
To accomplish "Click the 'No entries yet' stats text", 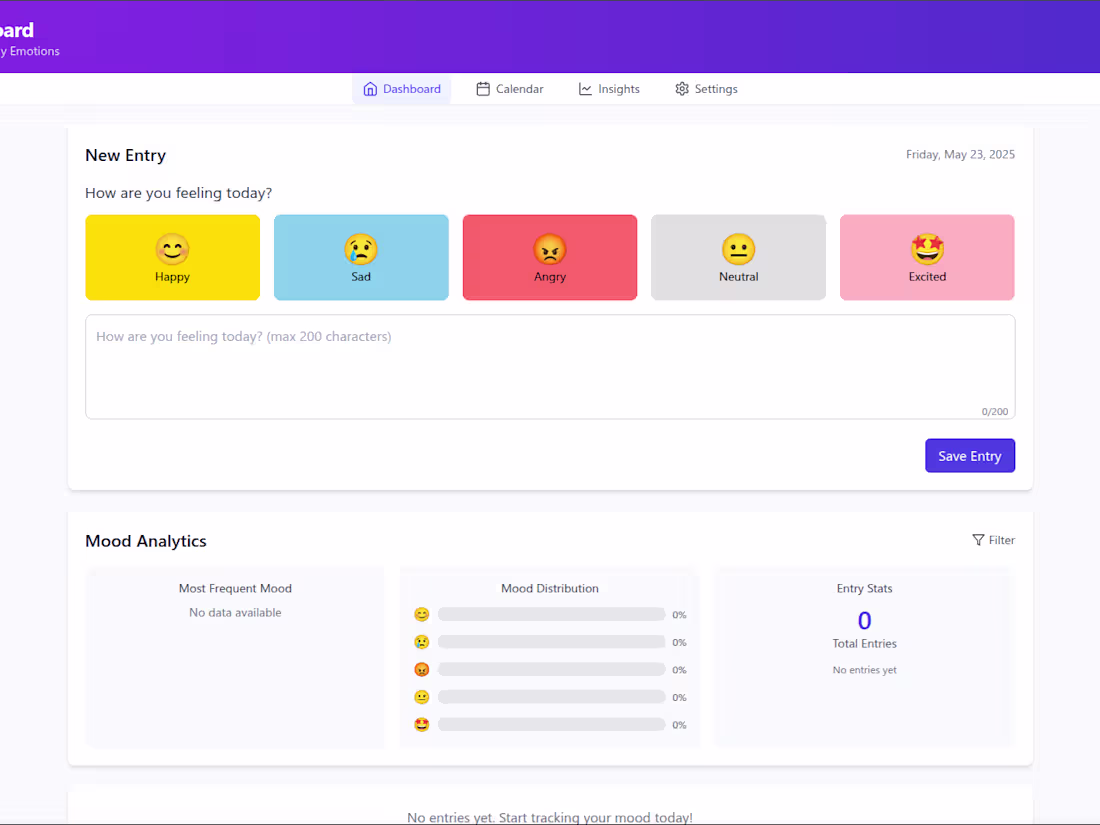I will (864, 670).
